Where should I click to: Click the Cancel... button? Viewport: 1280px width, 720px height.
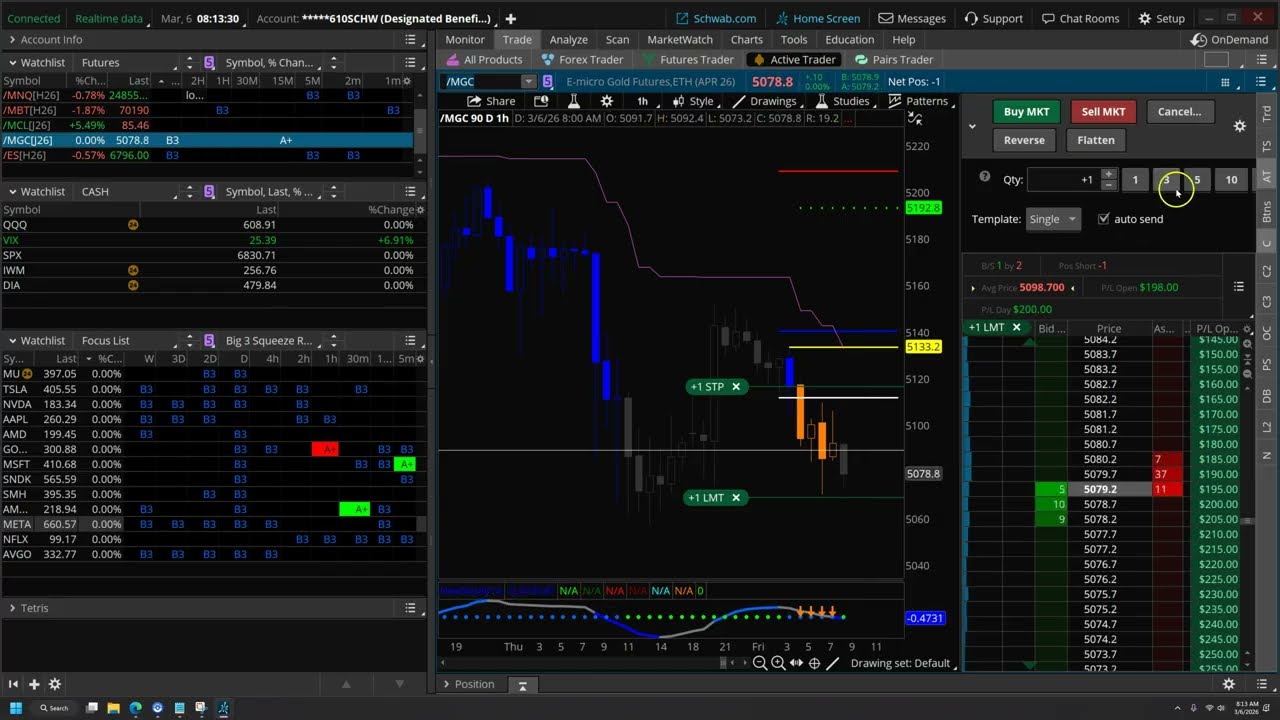click(1179, 112)
